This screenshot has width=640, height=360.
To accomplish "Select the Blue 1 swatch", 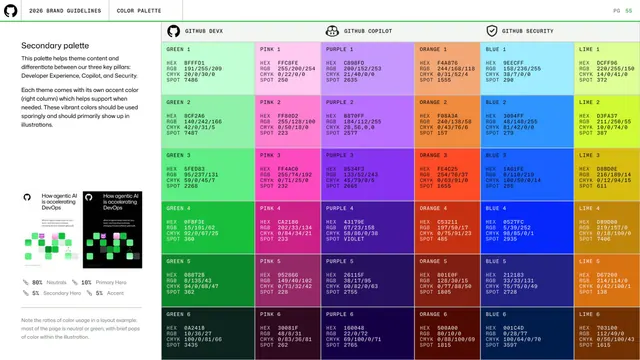I will (x=527, y=68).
